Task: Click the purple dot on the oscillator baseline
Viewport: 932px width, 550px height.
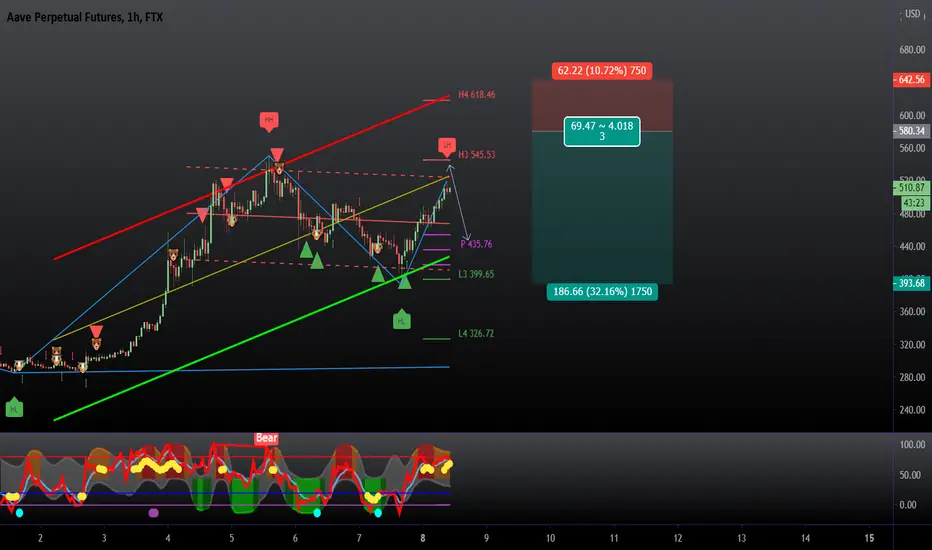Action: click(x=153, y=513)
